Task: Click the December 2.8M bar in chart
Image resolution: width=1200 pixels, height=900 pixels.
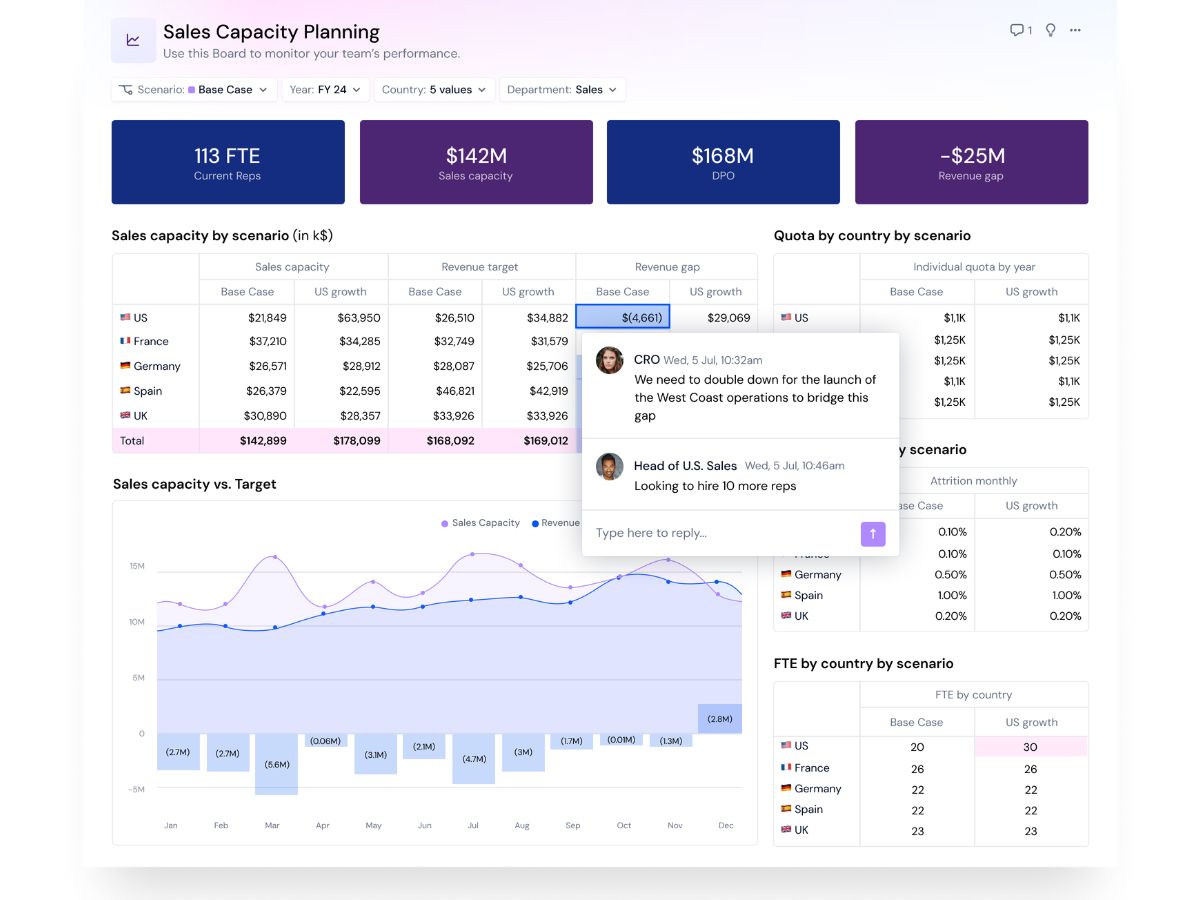Action: tap(720, 718)
